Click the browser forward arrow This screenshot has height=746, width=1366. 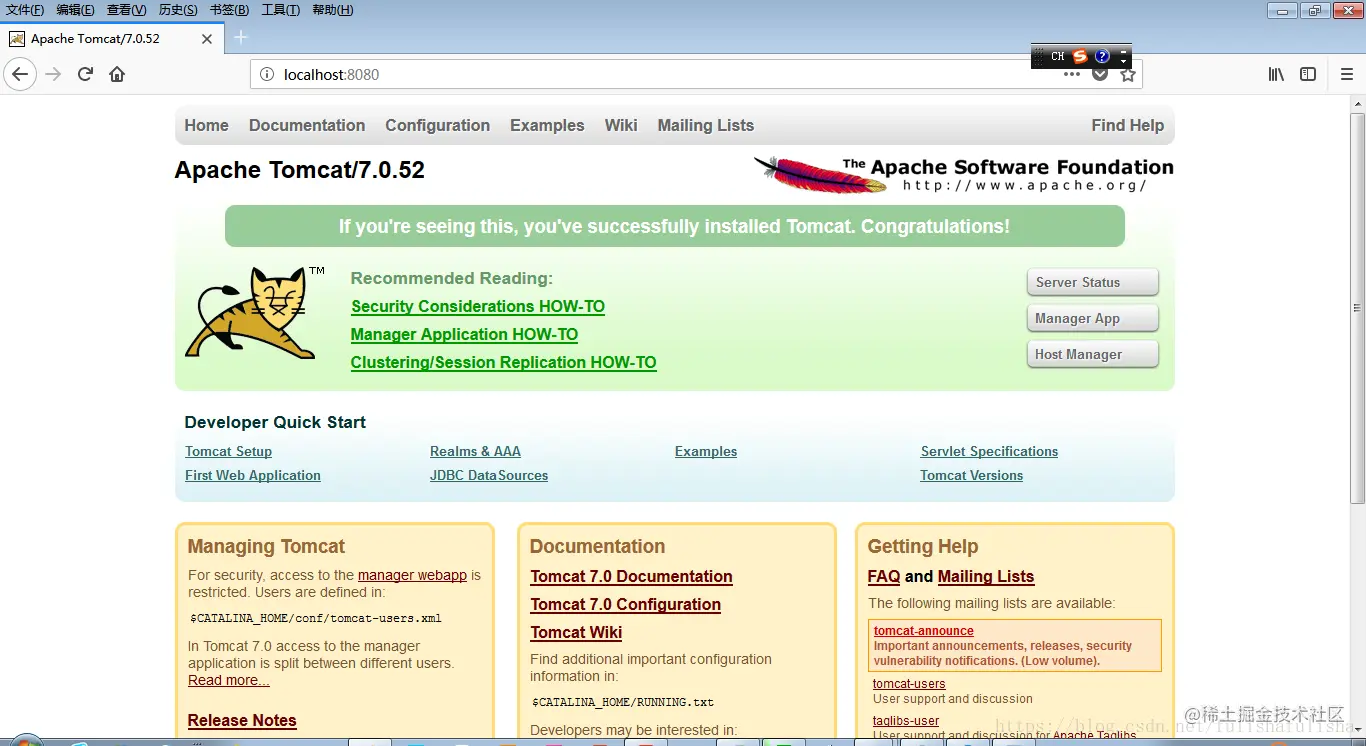(54, 74)
